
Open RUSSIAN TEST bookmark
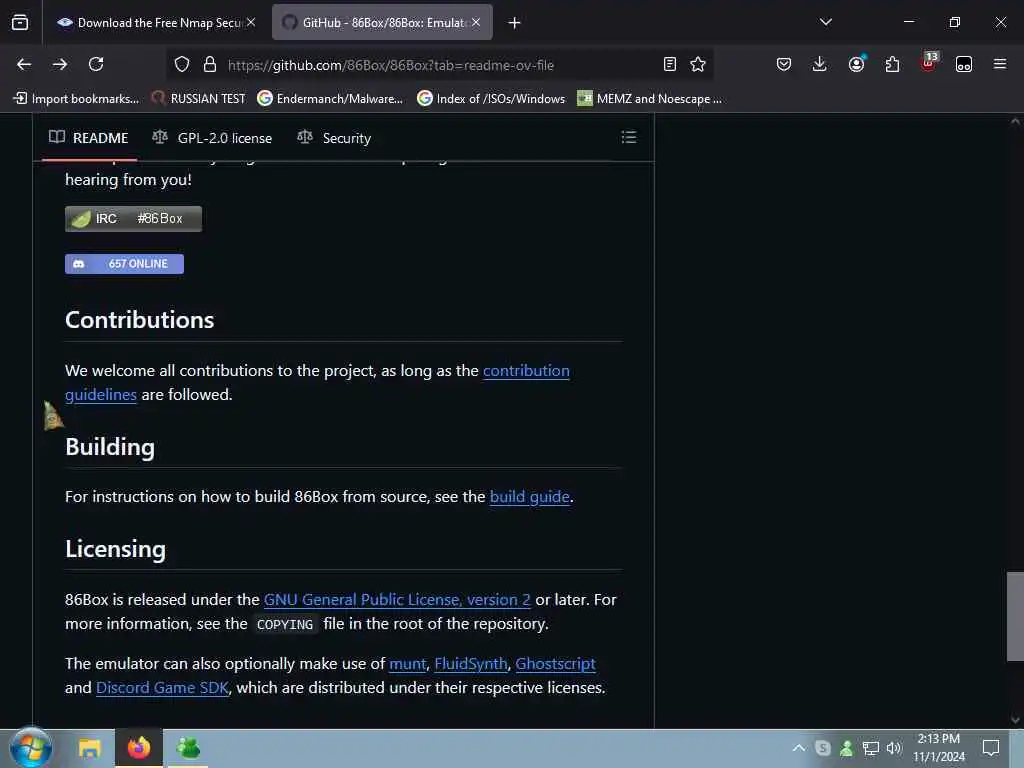click(199, 99)
